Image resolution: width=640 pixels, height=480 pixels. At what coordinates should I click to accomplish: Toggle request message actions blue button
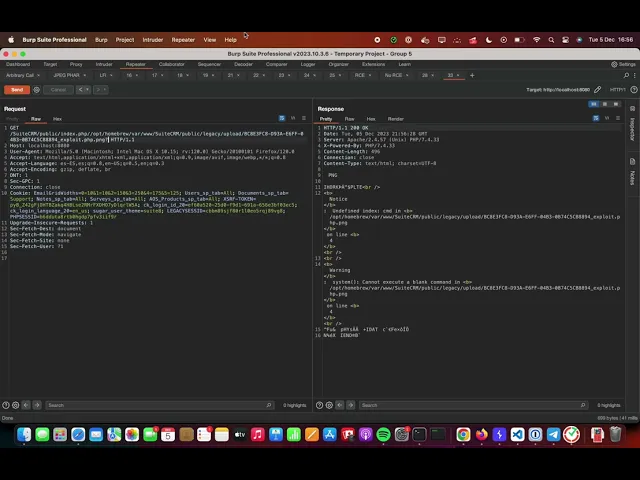coord(282,118)
